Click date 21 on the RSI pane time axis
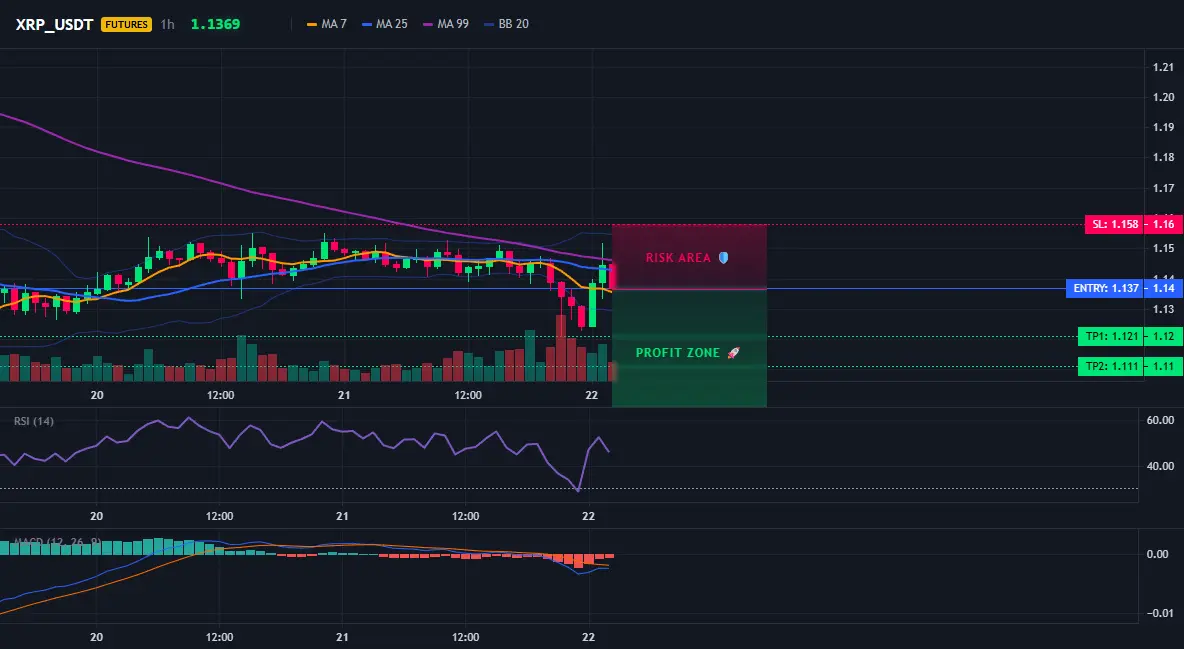The image size is (1184, 649). (342, 516)
